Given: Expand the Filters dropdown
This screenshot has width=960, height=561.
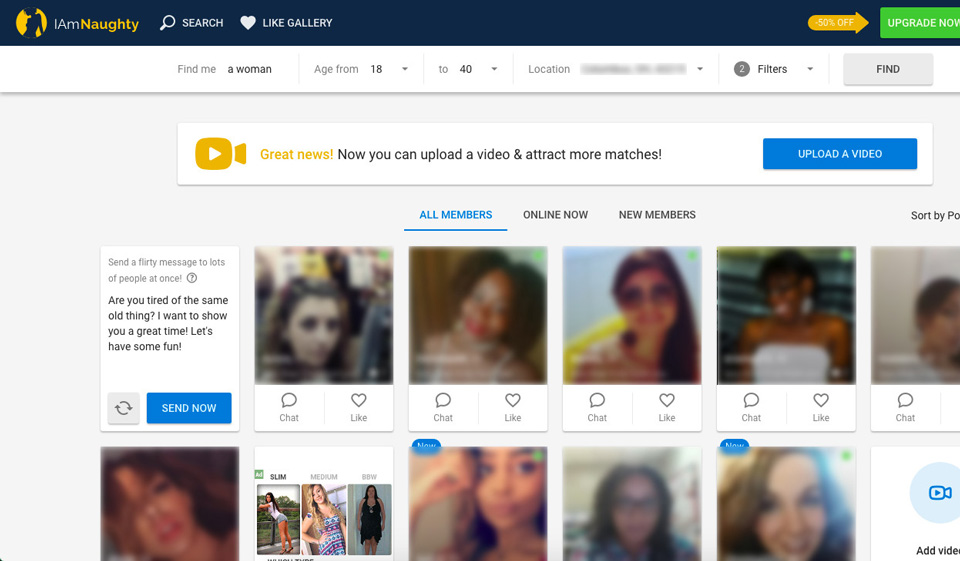Looking at the screenshot, I should pos(809,69).
